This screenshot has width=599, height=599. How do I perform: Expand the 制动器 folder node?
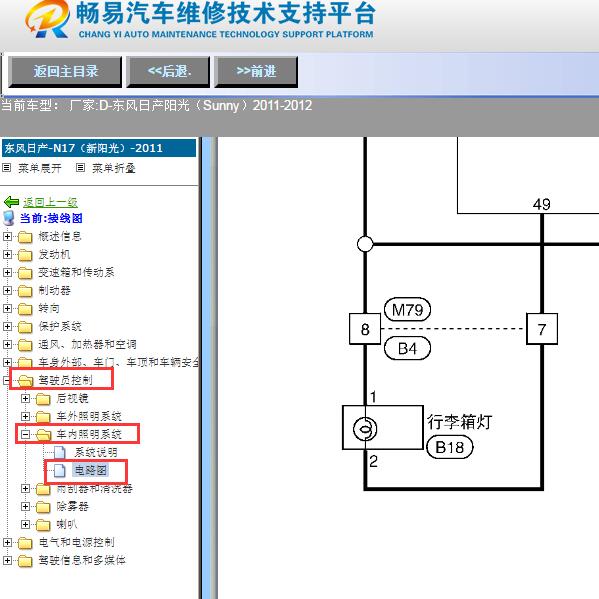(7, 290)
